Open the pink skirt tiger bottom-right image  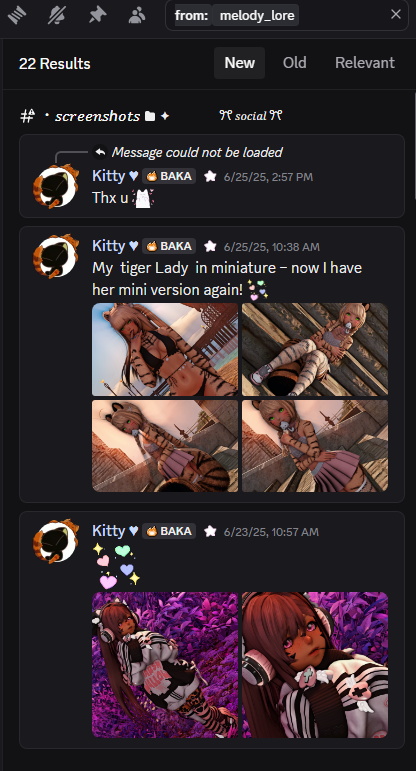tap(315, 445)
